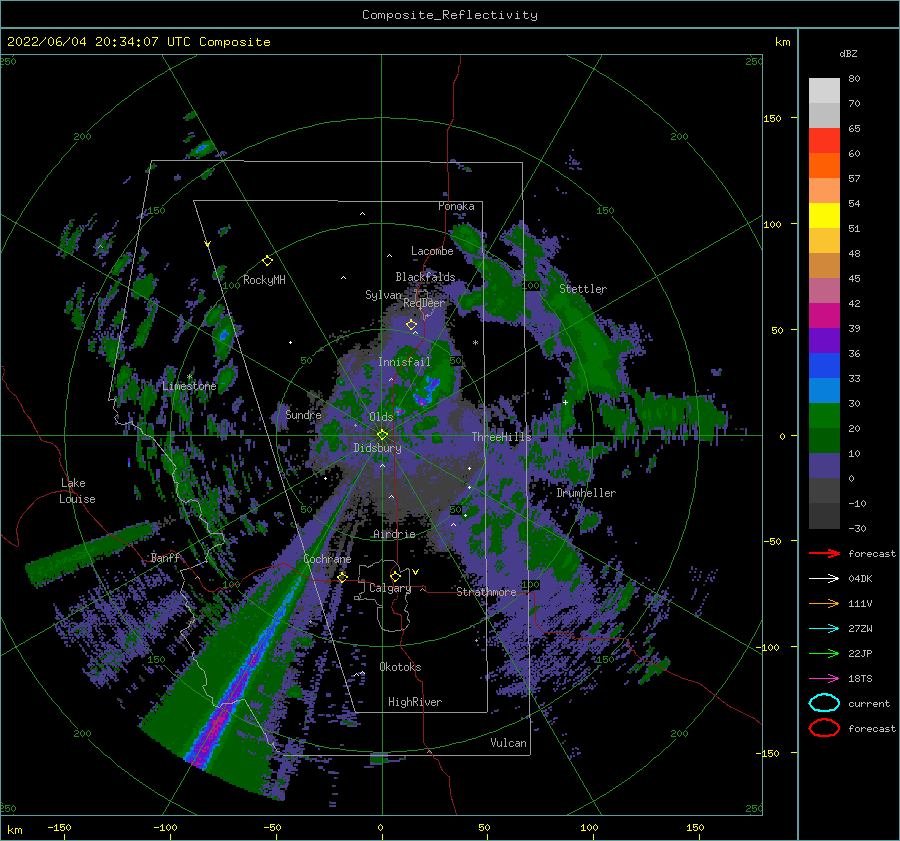Click the Olds town label
This screenshot has width=900, height=841.
pos(381,417)
